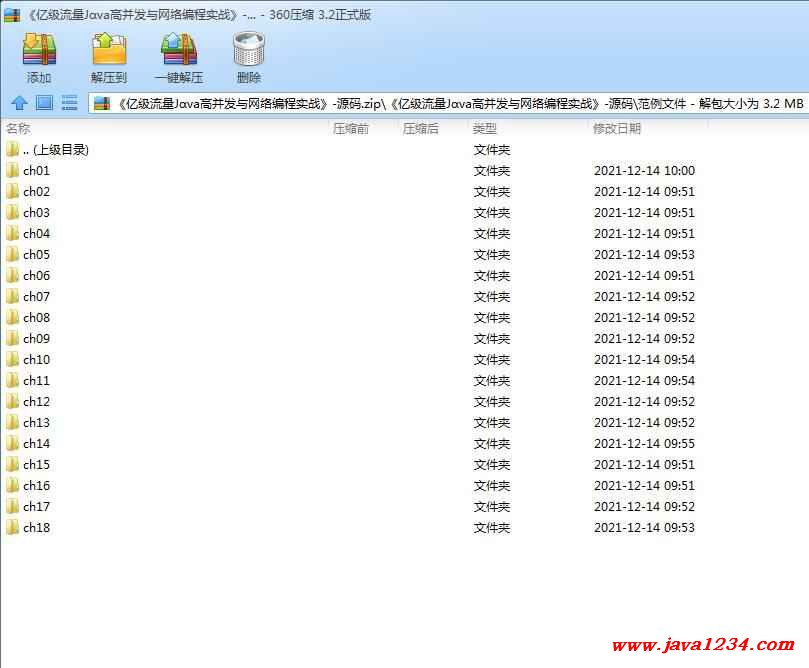This screenshot has width=809, height=668.
Task: Click the 压缩前 column header
Action: click(350, 129)
